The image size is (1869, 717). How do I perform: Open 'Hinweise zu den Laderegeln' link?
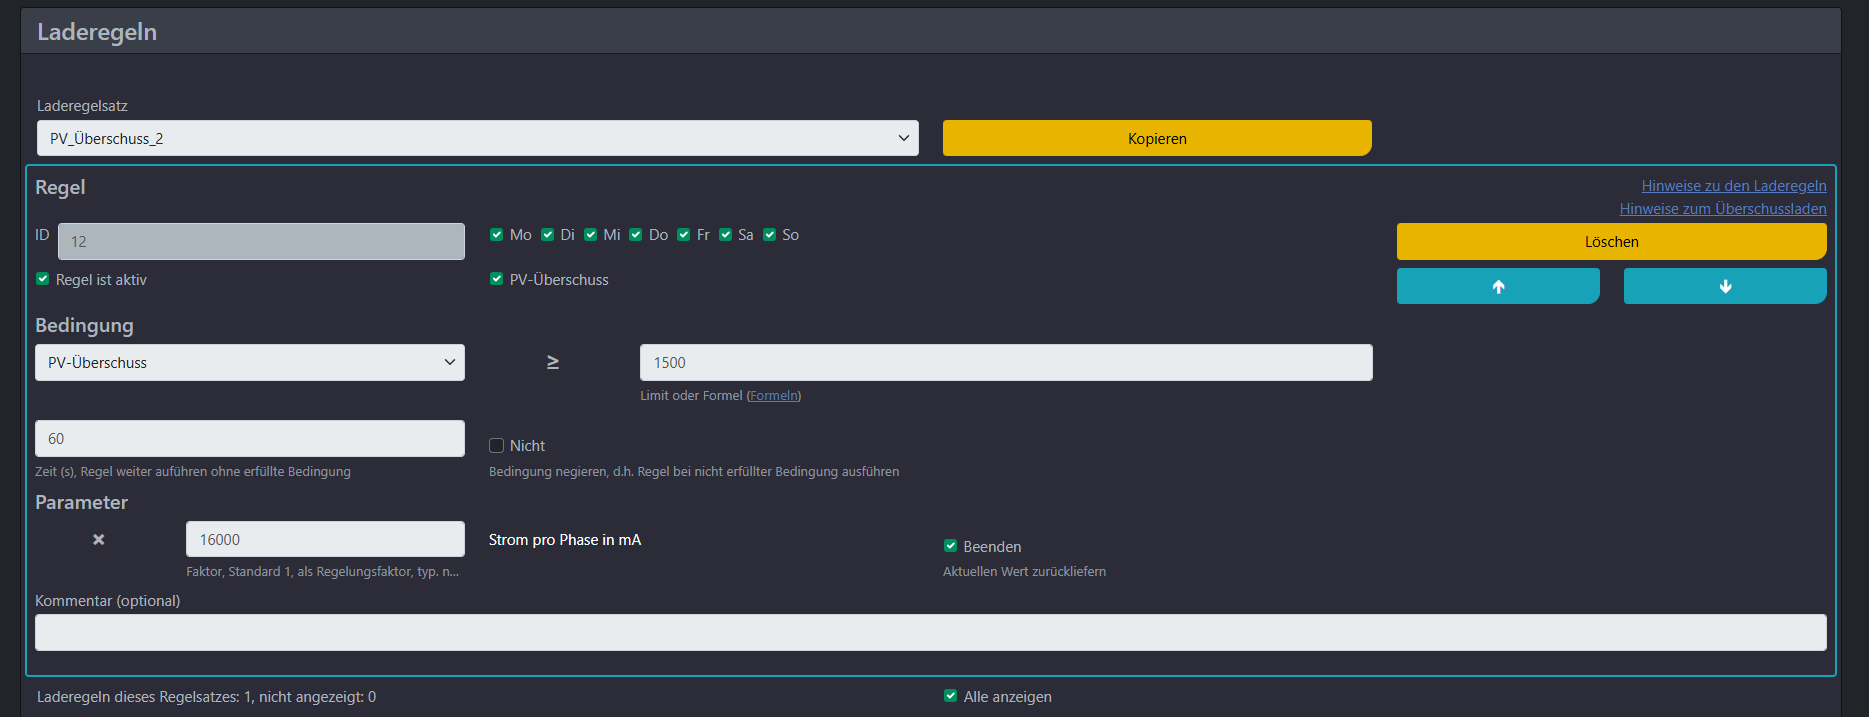(x=1733, y=186)
